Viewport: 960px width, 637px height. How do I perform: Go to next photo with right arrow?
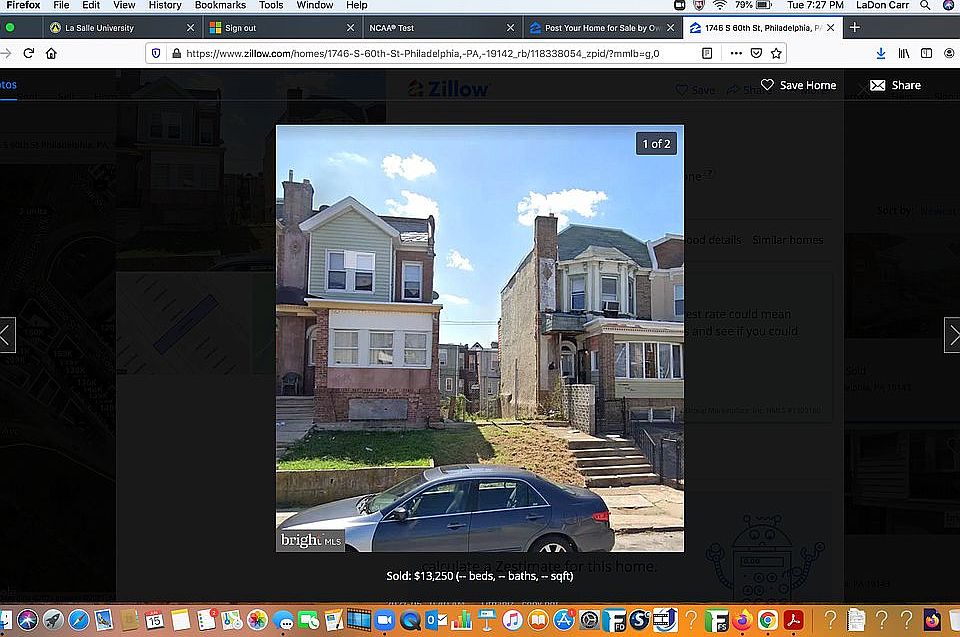coord(952,335)
